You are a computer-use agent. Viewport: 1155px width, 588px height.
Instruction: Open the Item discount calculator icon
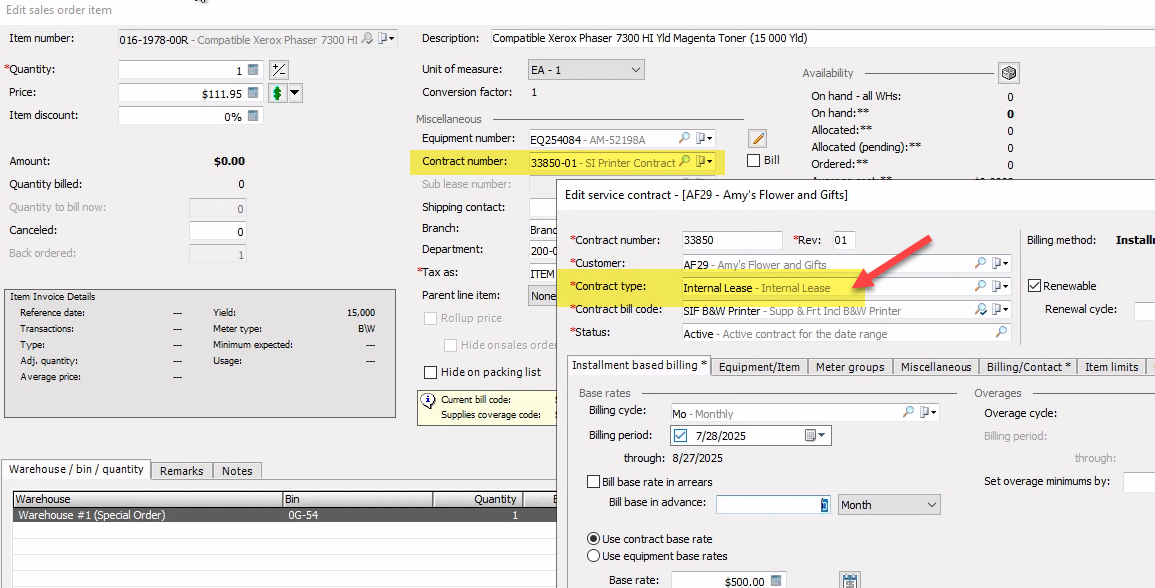tap(253, 116)
